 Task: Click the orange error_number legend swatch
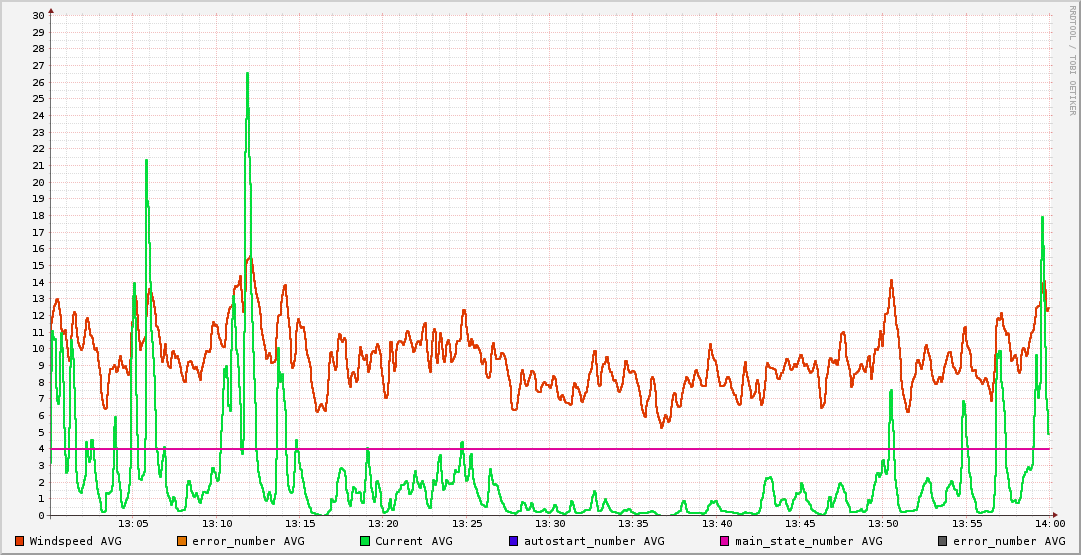coord(182,541)
